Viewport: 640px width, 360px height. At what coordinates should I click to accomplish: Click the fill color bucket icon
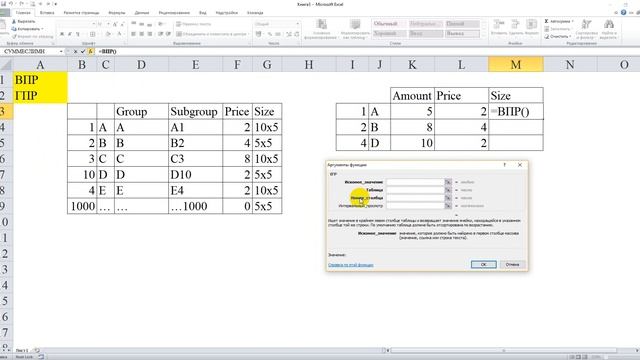[108, 34]
